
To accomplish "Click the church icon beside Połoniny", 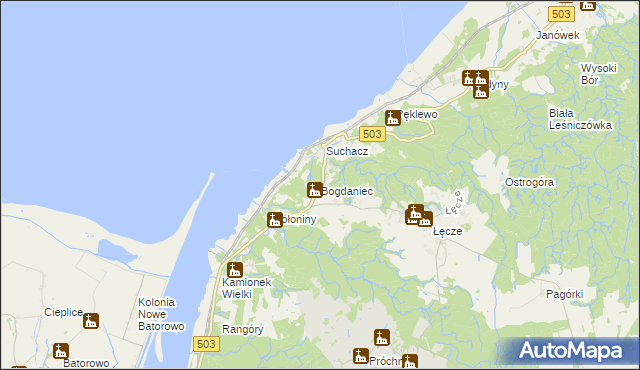I will tap(275, 219).
